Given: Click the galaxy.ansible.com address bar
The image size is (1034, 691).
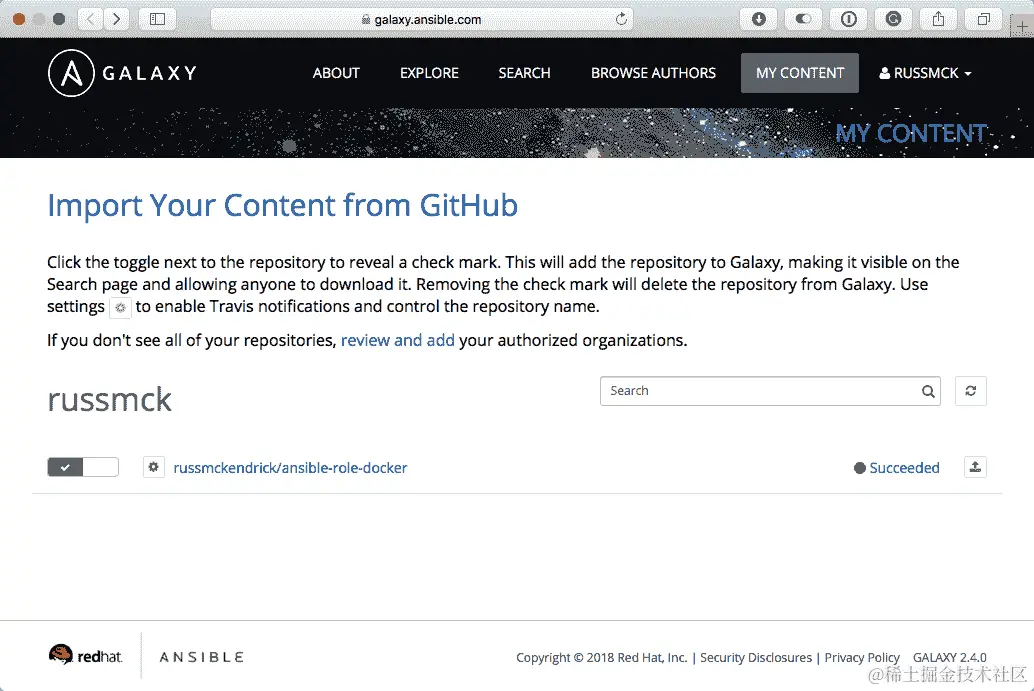Looking at the screenshot, I should pyautogui.click(x=422, y=19).
